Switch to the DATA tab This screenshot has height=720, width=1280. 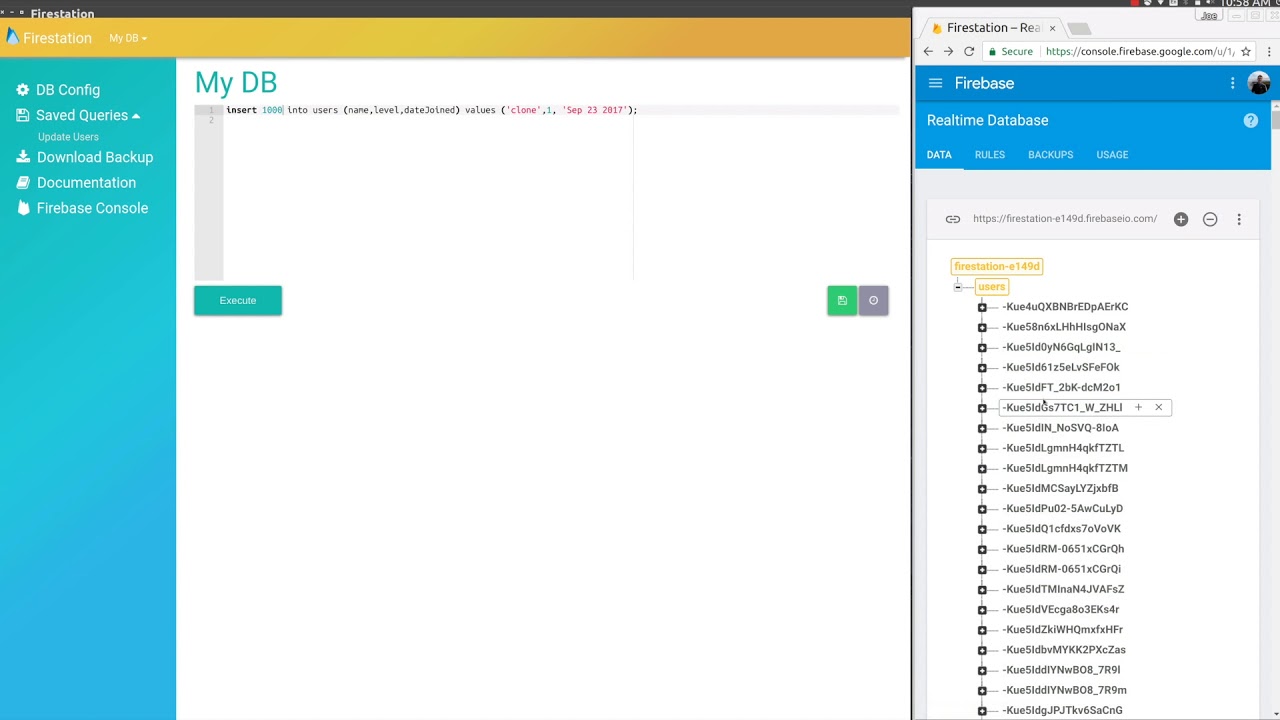tap(939, 155)
